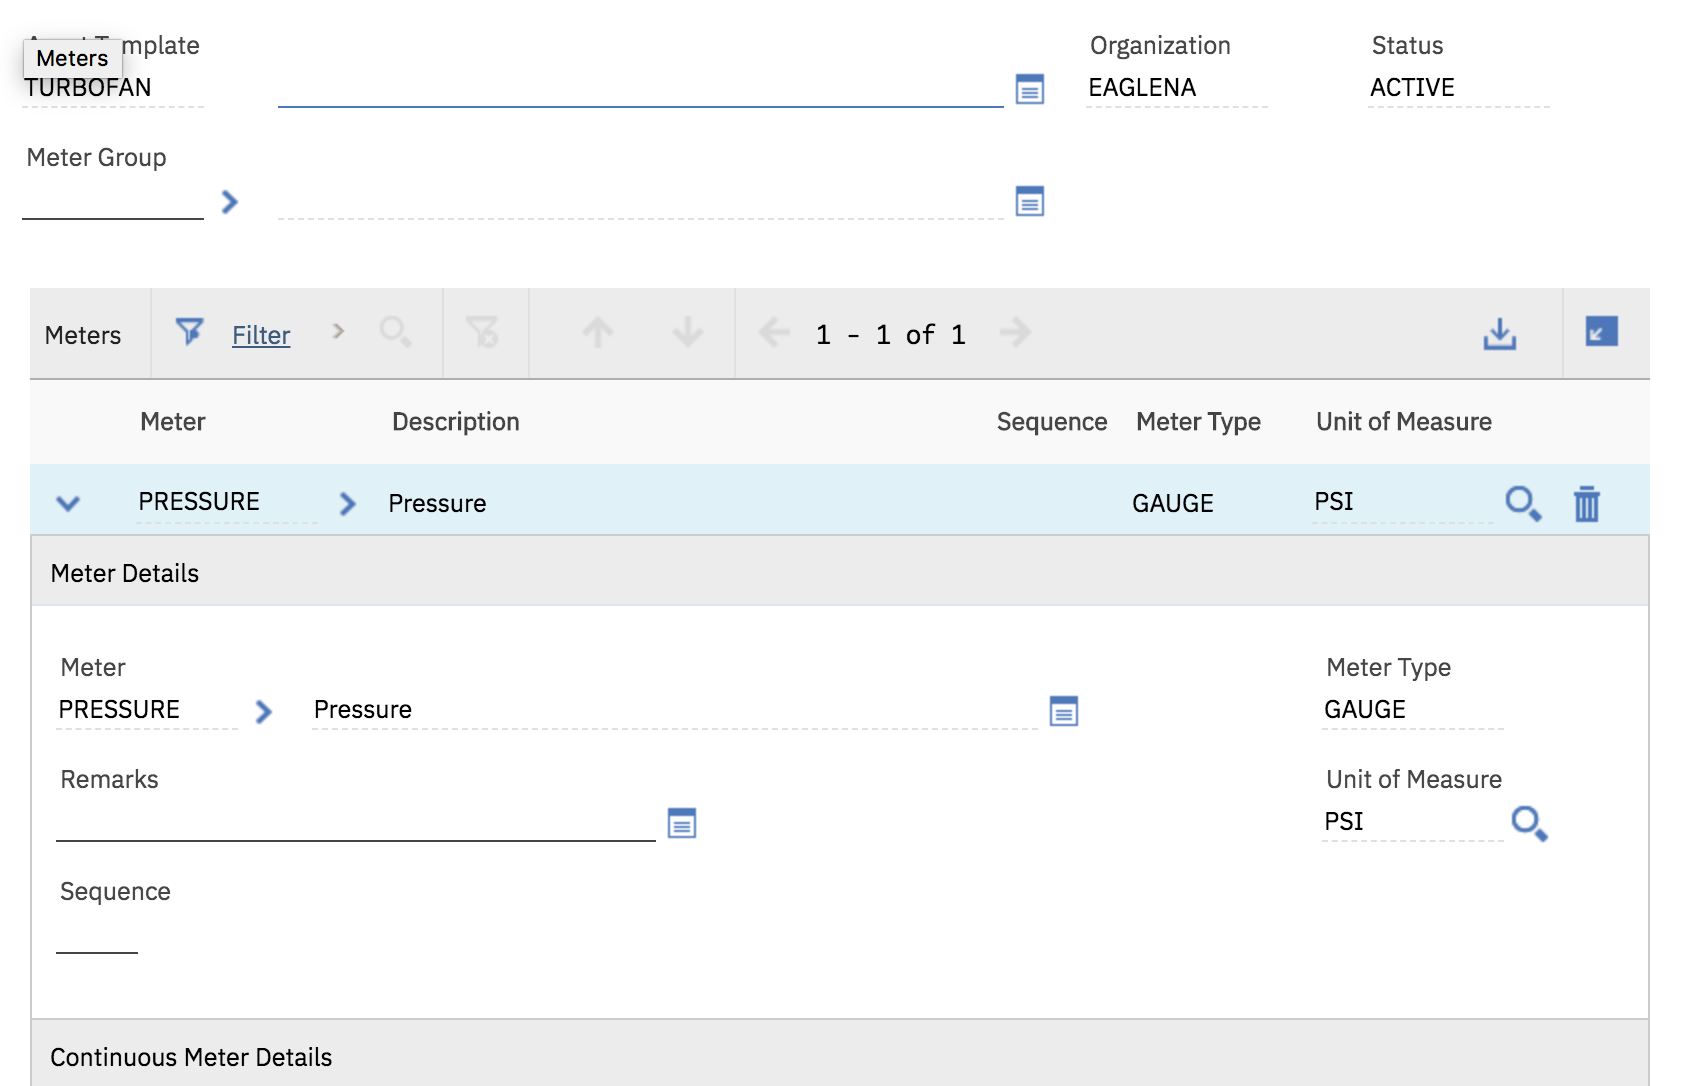The image size is (1684, 1086).
Task: Click into the Meter Group input field
Action: coord(112,201)
